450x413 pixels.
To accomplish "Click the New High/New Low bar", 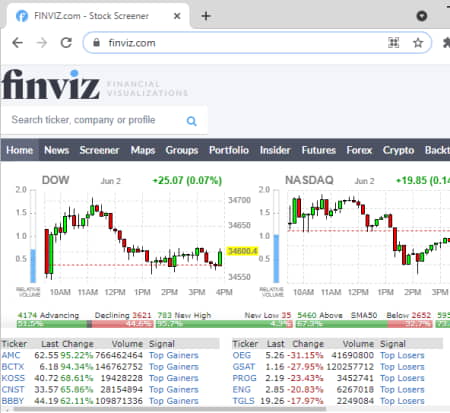I will (224, 324).
